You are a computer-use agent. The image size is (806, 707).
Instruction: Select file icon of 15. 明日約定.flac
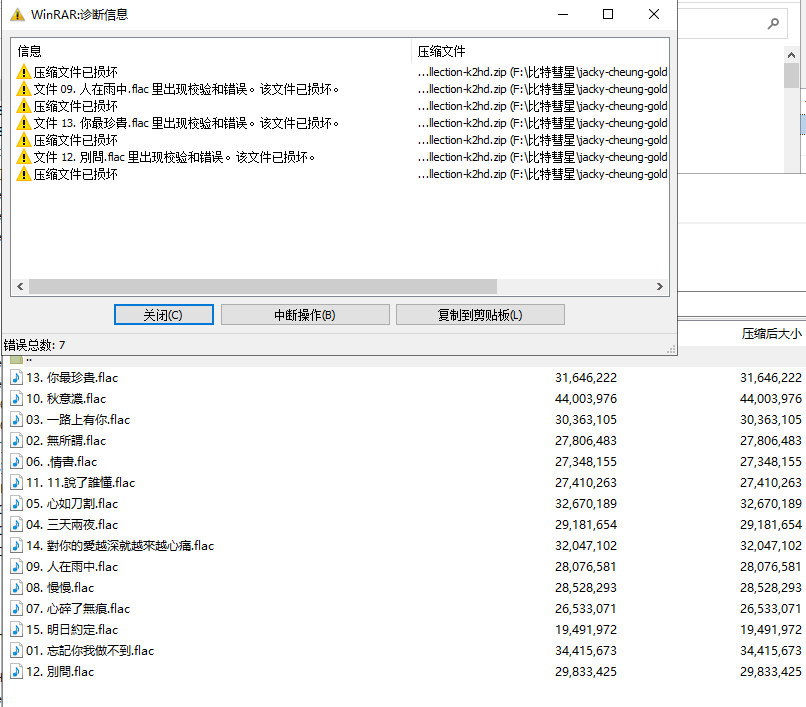click(16, 629)
